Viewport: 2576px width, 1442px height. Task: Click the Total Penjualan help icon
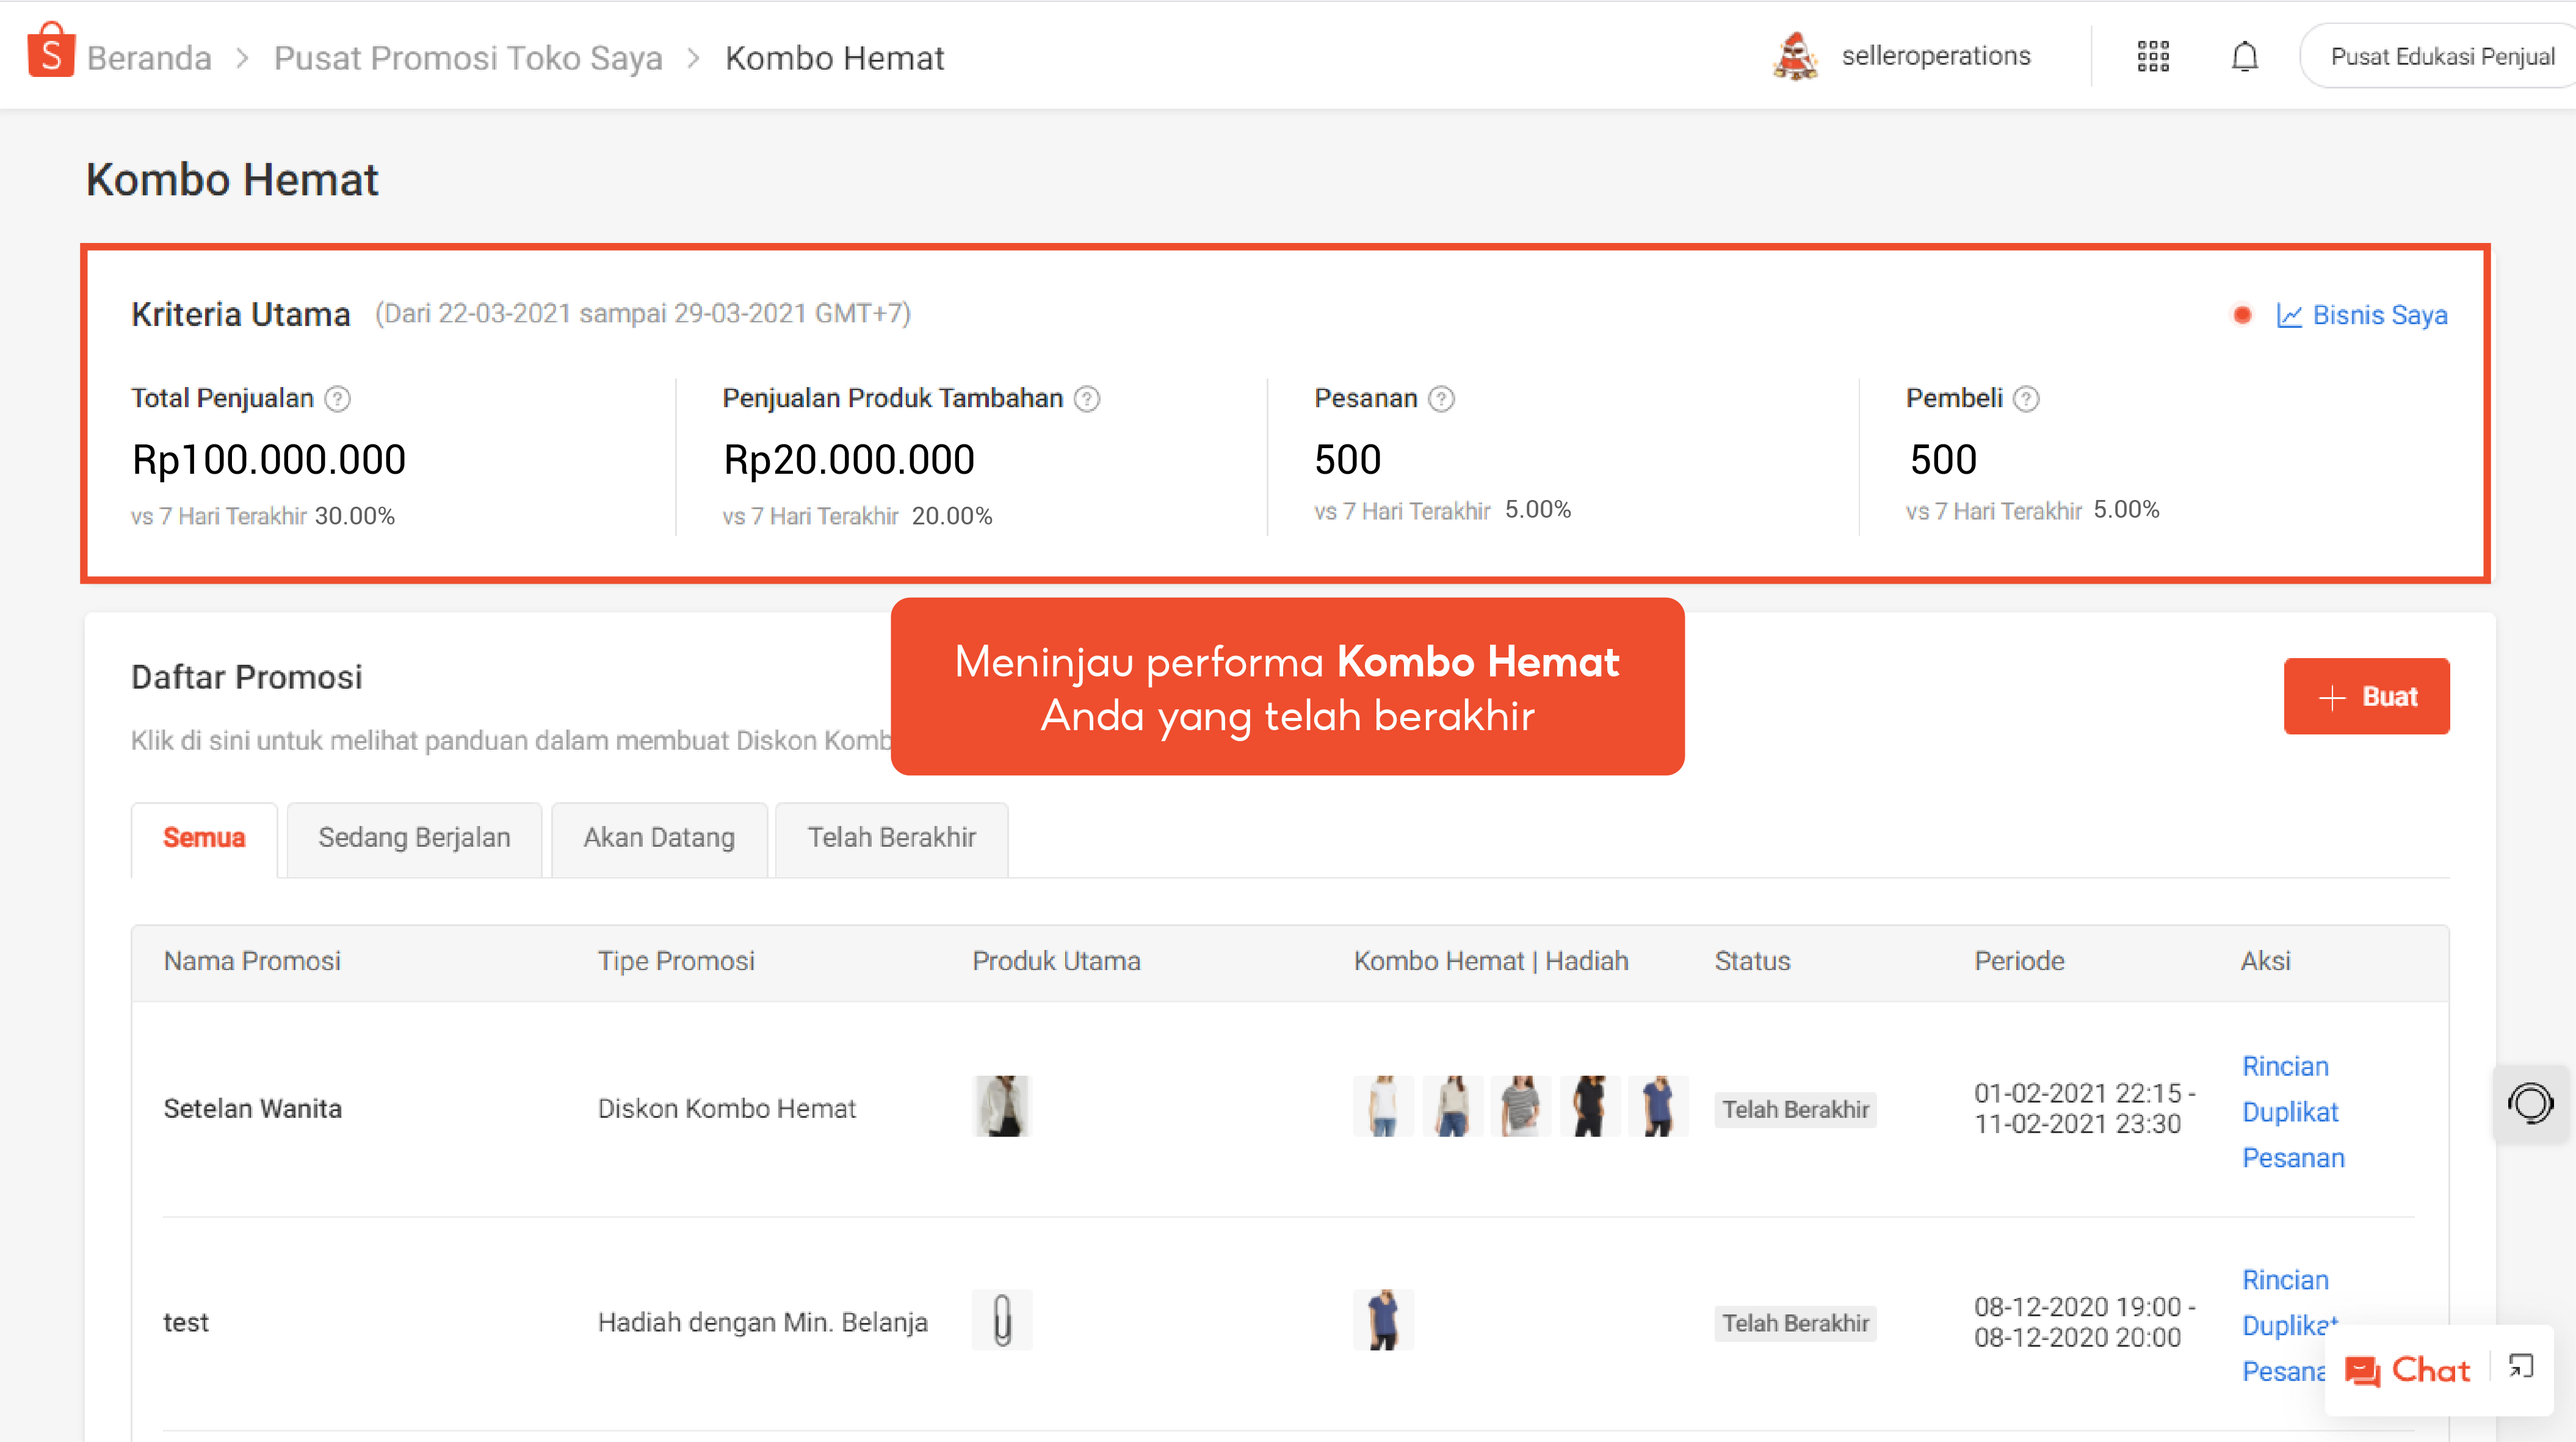(338, 399)
